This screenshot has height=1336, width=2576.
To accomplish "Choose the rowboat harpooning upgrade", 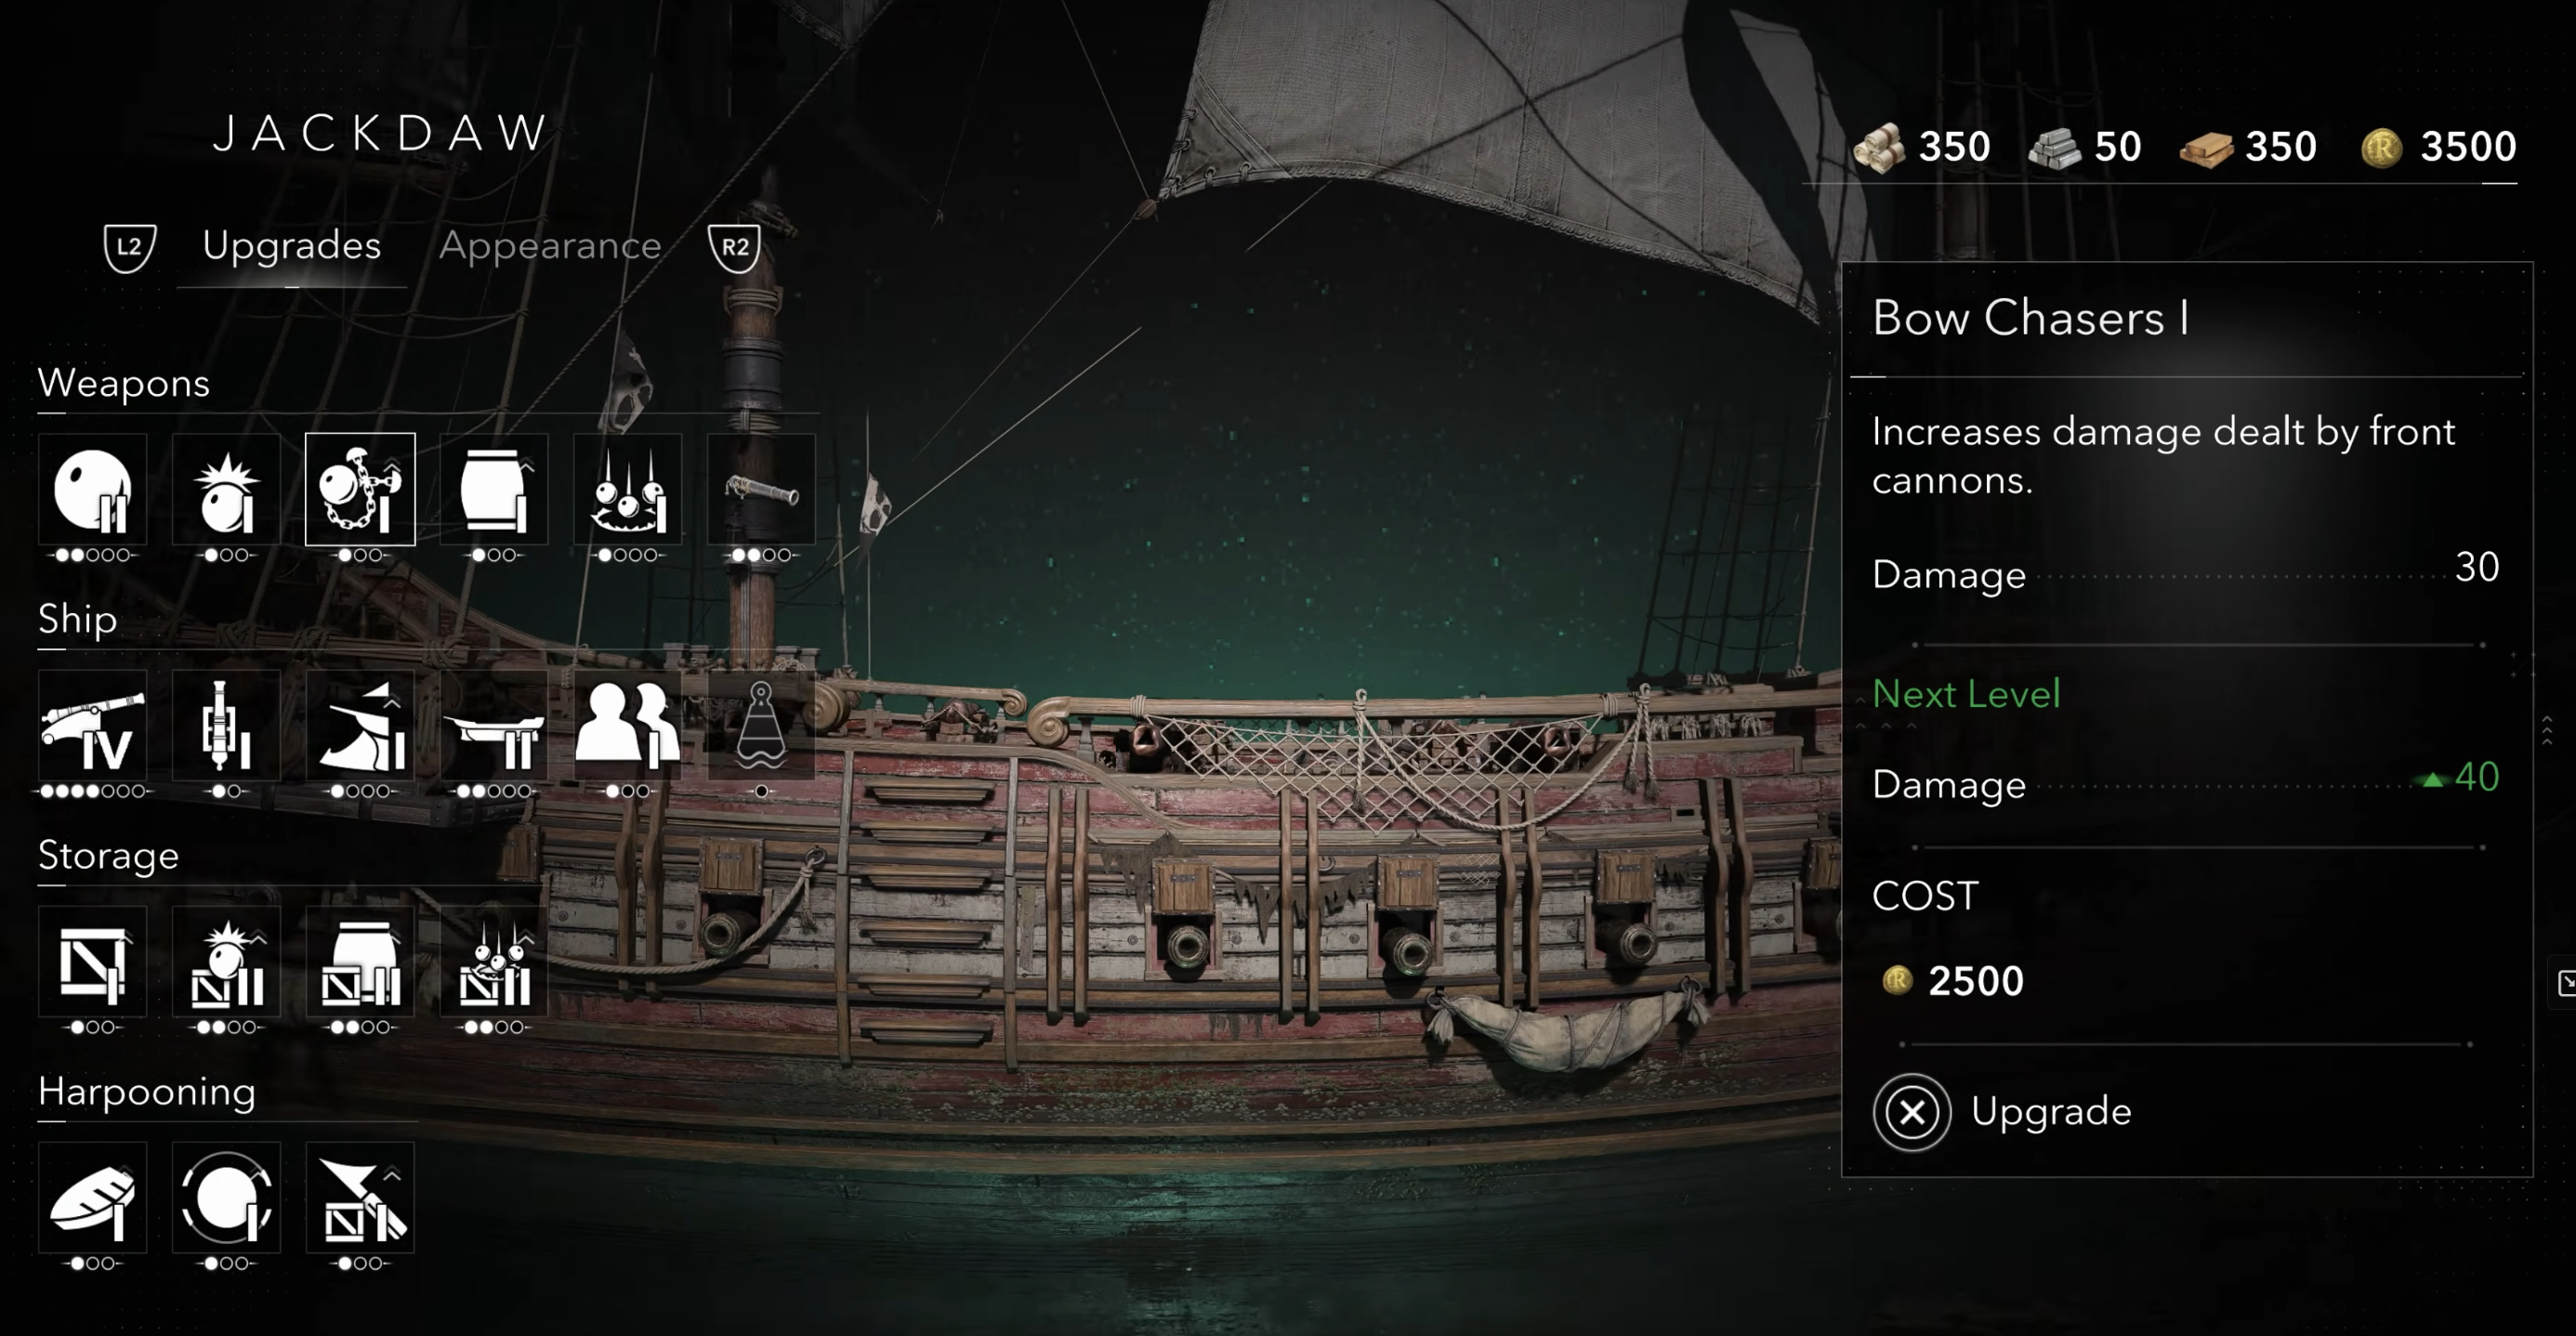I will click(93, 1198).
